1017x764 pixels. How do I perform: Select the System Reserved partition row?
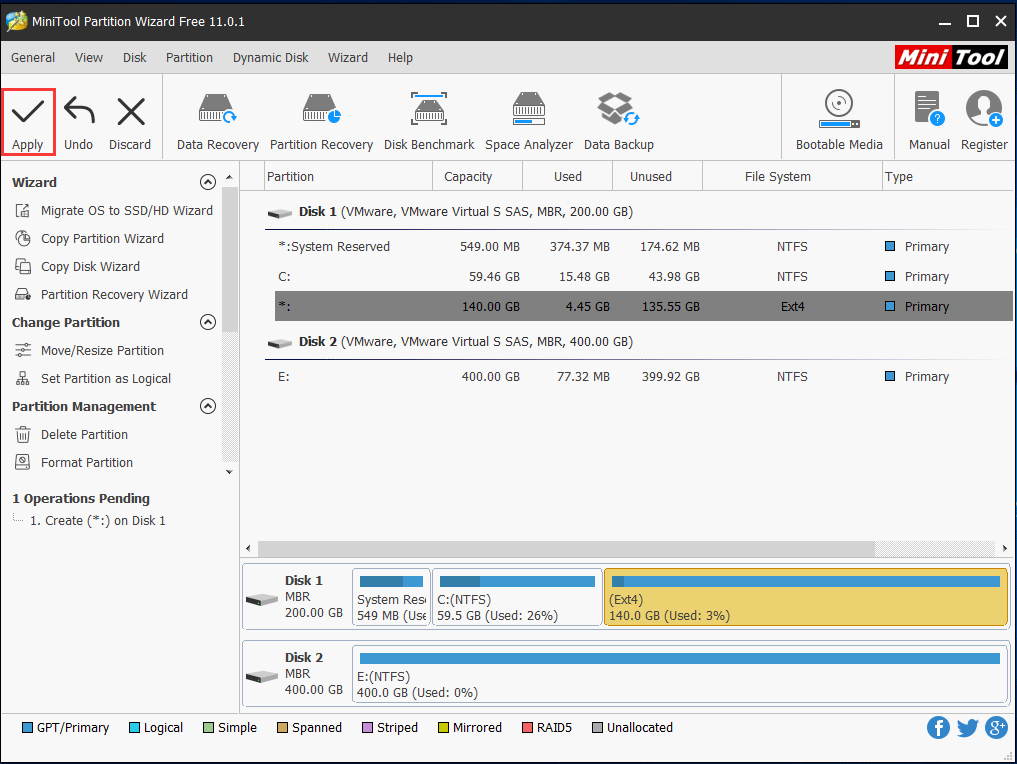[x=643, y=246]
